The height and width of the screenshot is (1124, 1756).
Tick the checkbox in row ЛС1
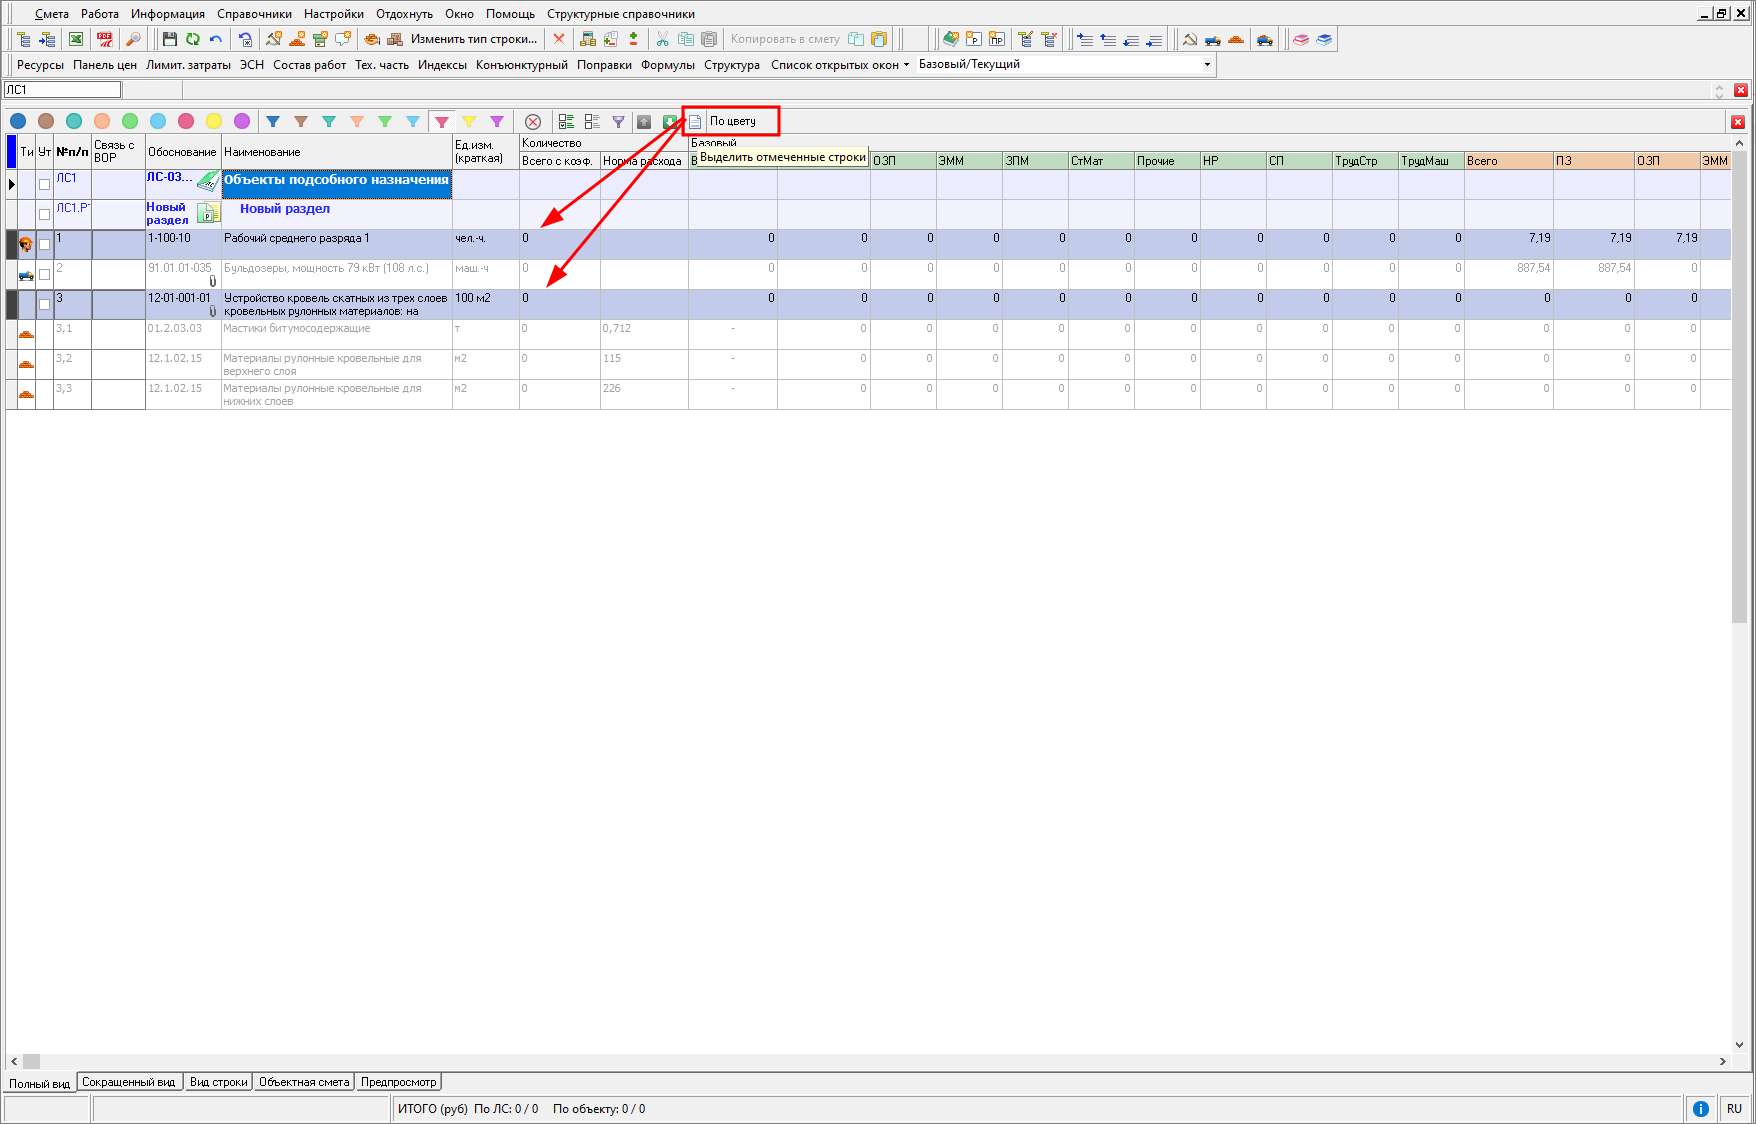44,184
